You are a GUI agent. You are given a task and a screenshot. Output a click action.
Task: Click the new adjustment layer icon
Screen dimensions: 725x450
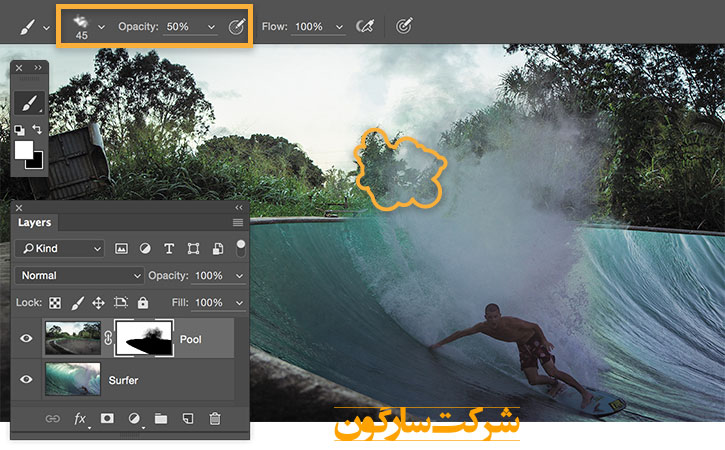pyautogui.click(x=134, y=419)
